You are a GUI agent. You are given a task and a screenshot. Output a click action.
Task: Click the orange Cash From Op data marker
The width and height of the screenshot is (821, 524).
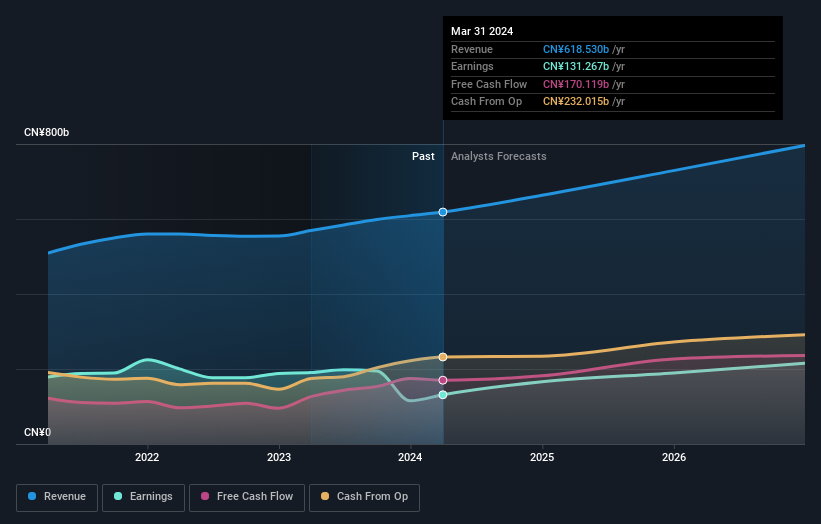pos(443,357)
